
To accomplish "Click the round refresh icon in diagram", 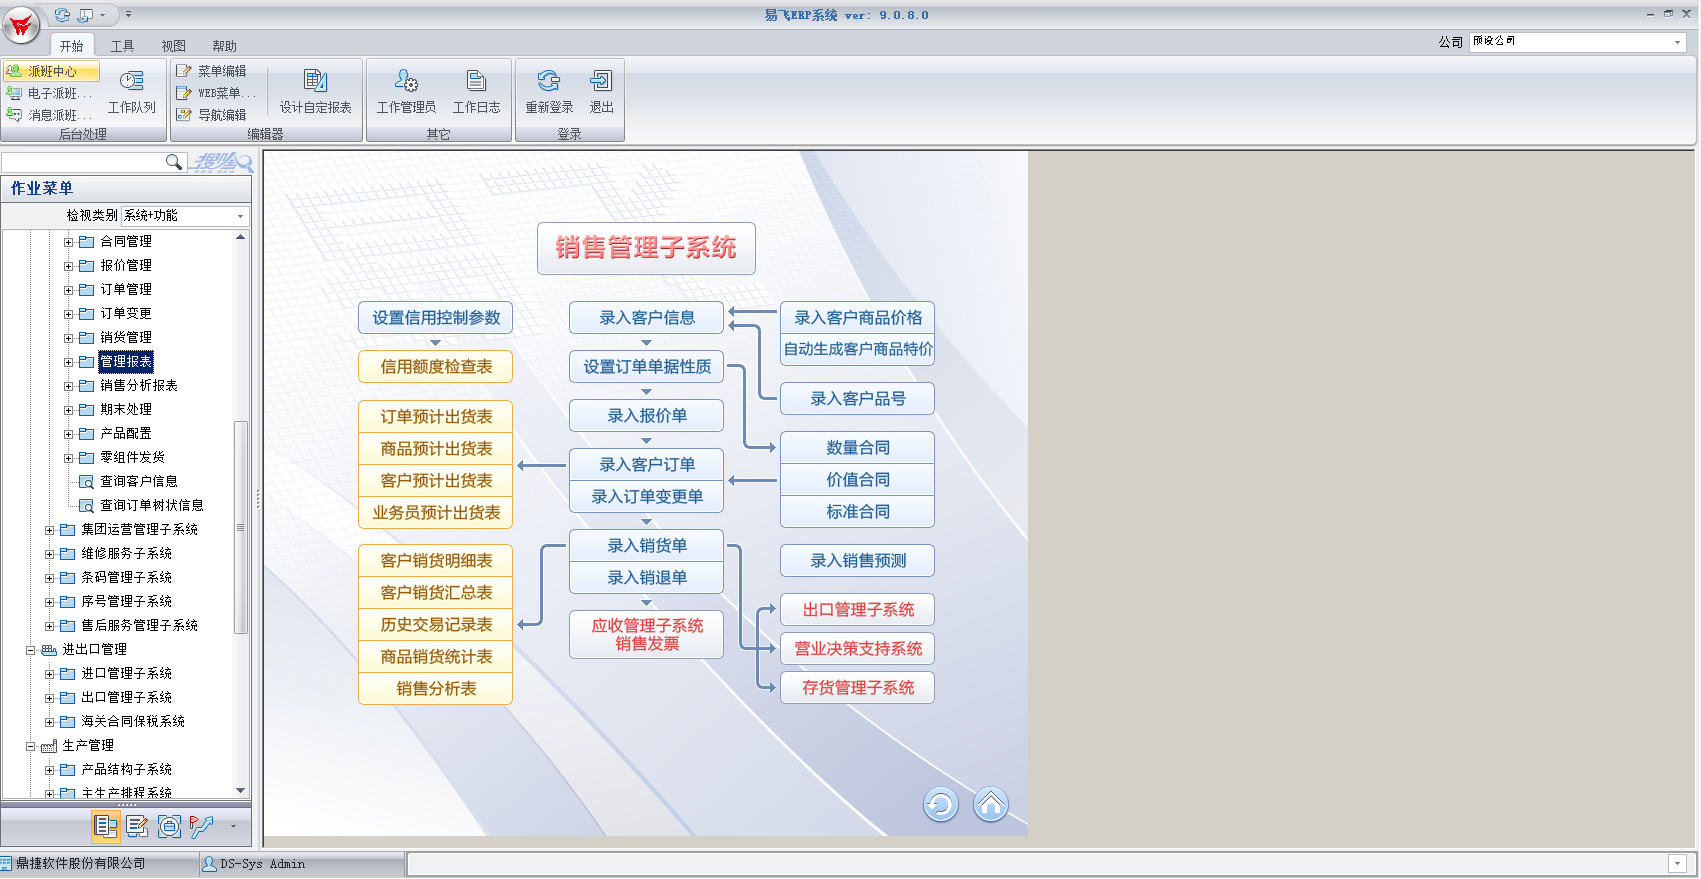I will pos(940,804).
